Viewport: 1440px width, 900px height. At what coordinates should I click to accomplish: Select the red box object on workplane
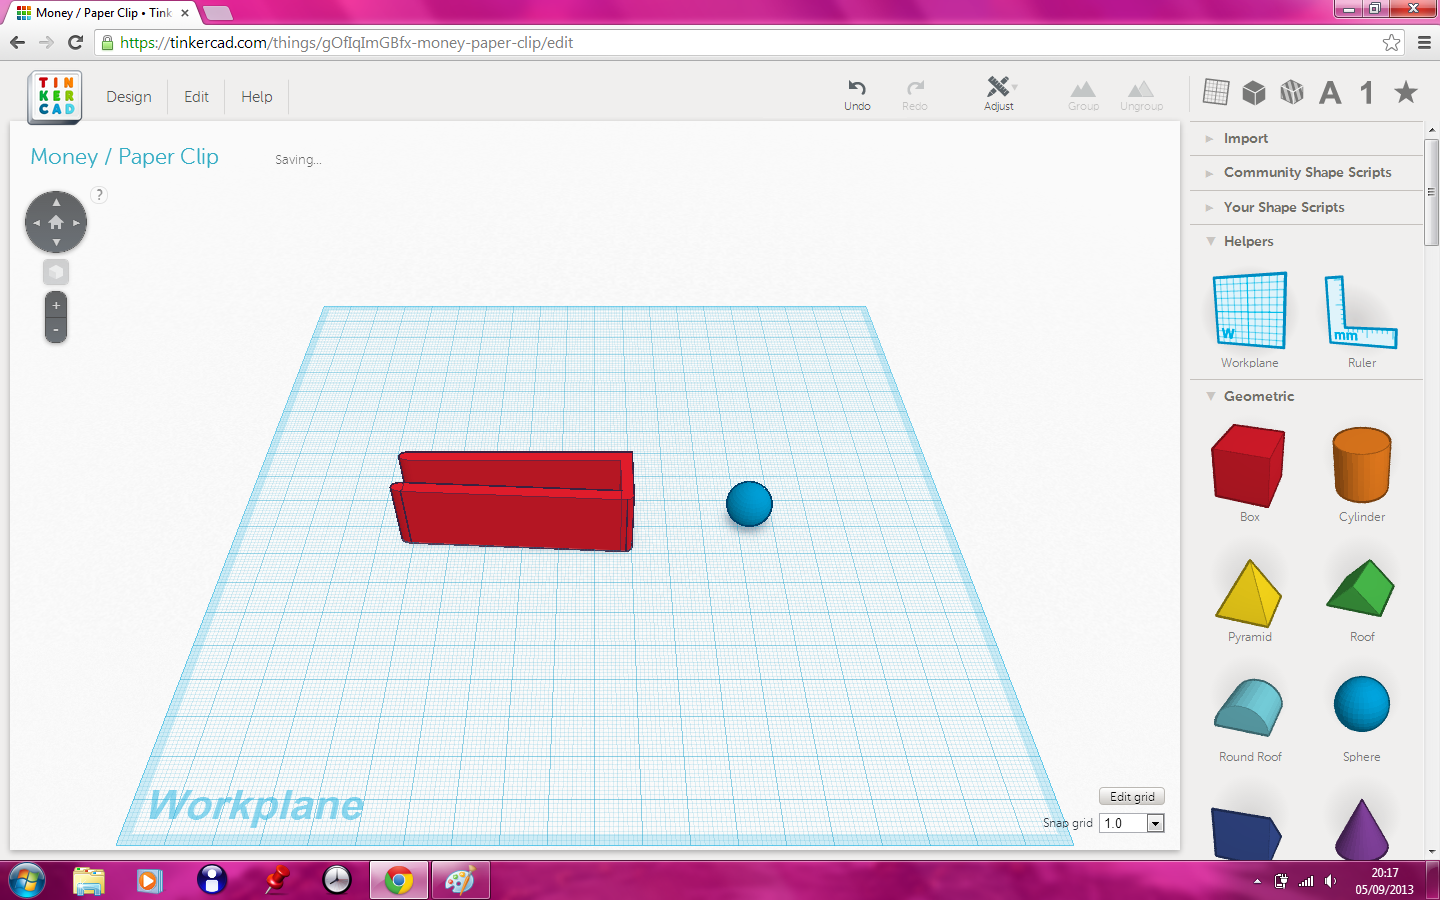coord(513,501)
